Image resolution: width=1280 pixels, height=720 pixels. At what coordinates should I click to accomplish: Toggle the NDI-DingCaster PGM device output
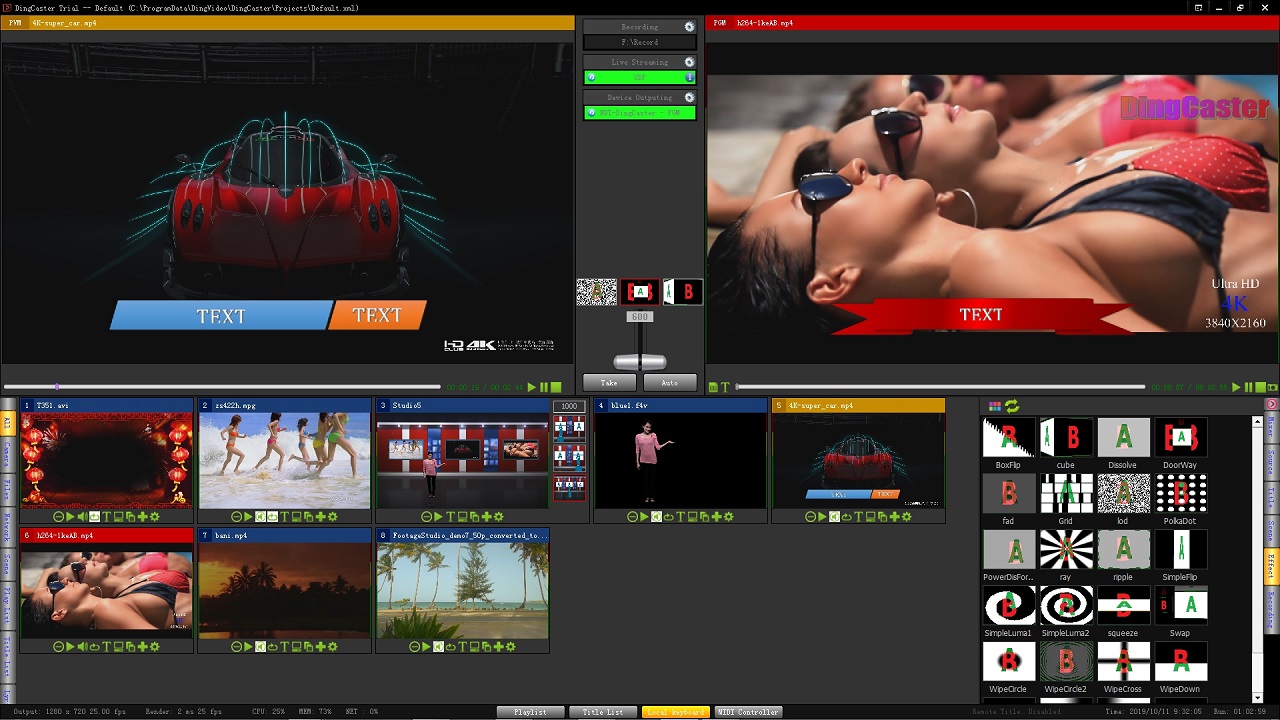[639, 113]
